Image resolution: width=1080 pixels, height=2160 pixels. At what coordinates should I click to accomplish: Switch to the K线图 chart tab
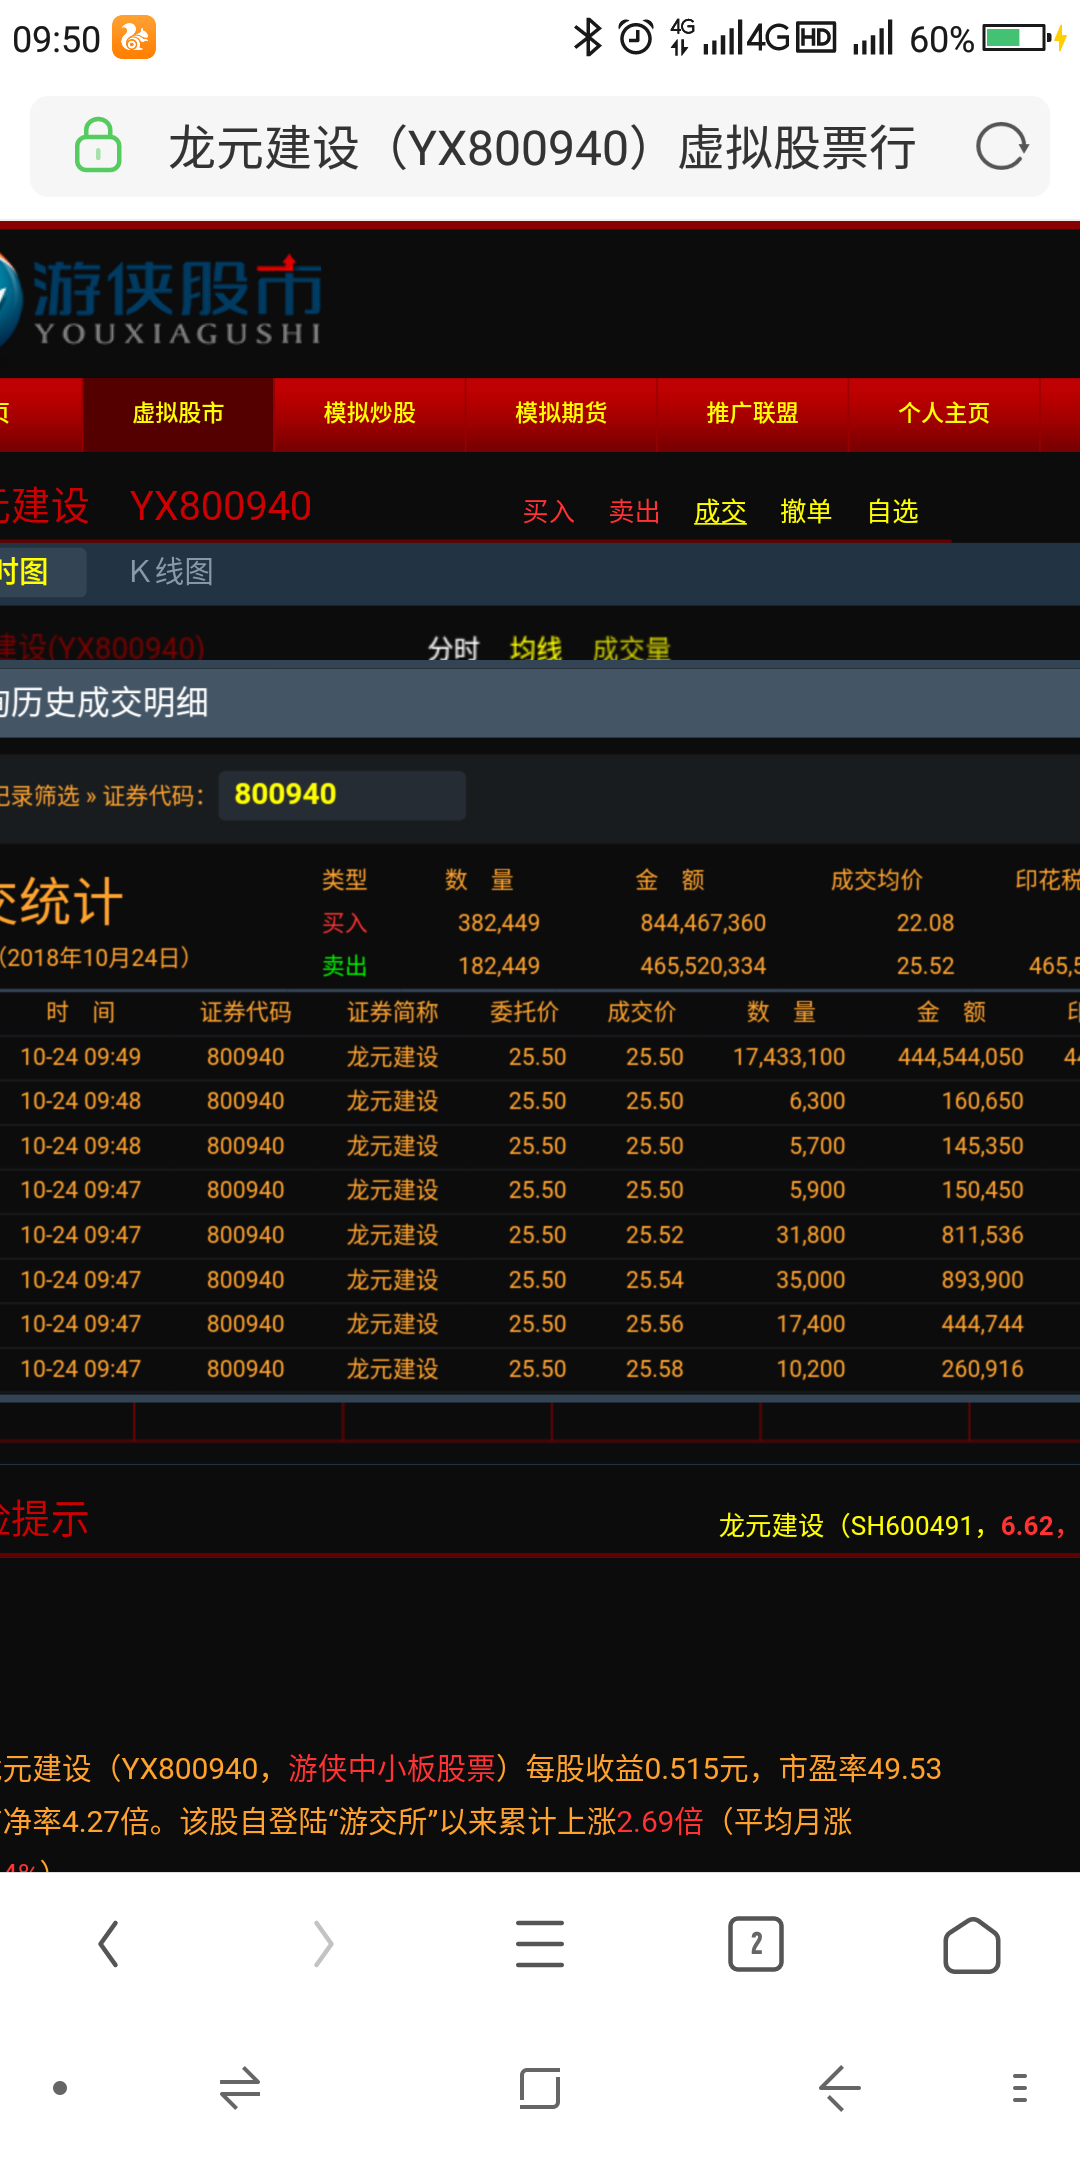[x=171, y=572]
